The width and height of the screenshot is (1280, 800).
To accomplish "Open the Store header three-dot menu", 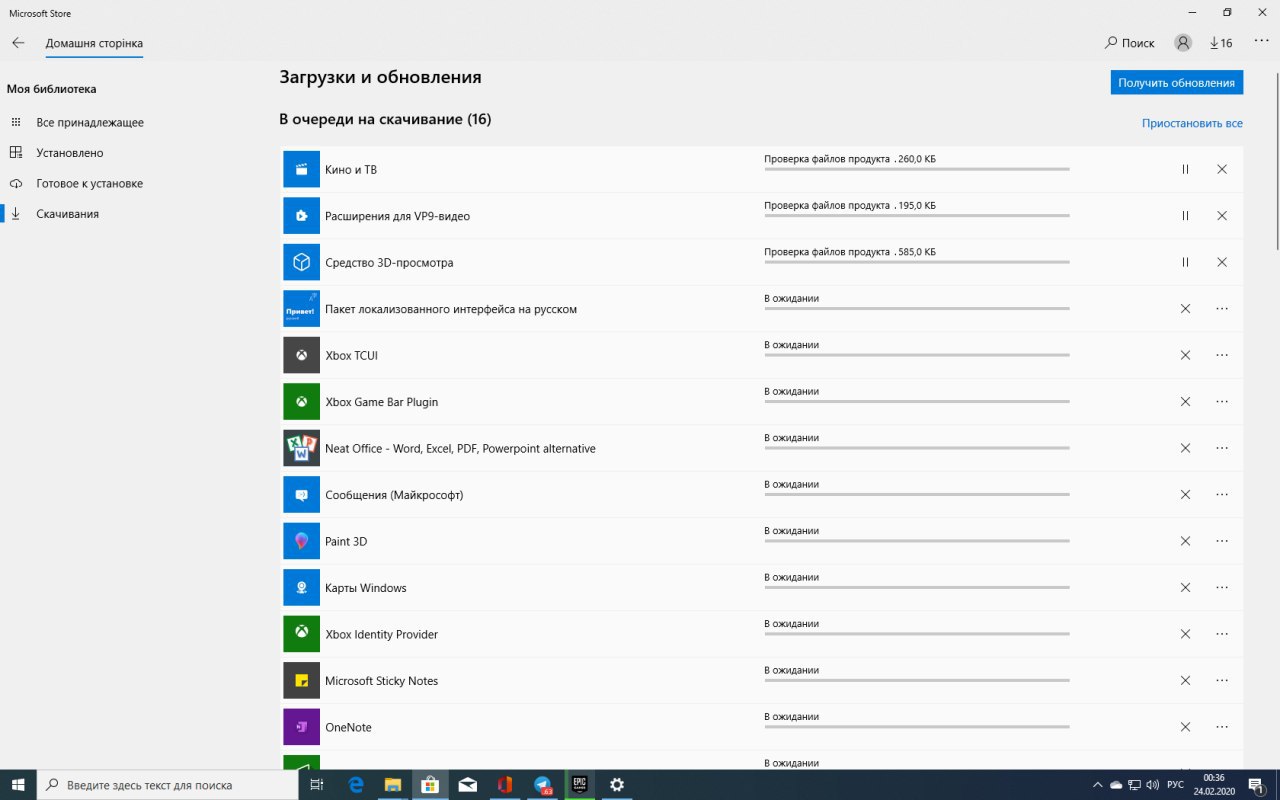I will (1260, 43).
